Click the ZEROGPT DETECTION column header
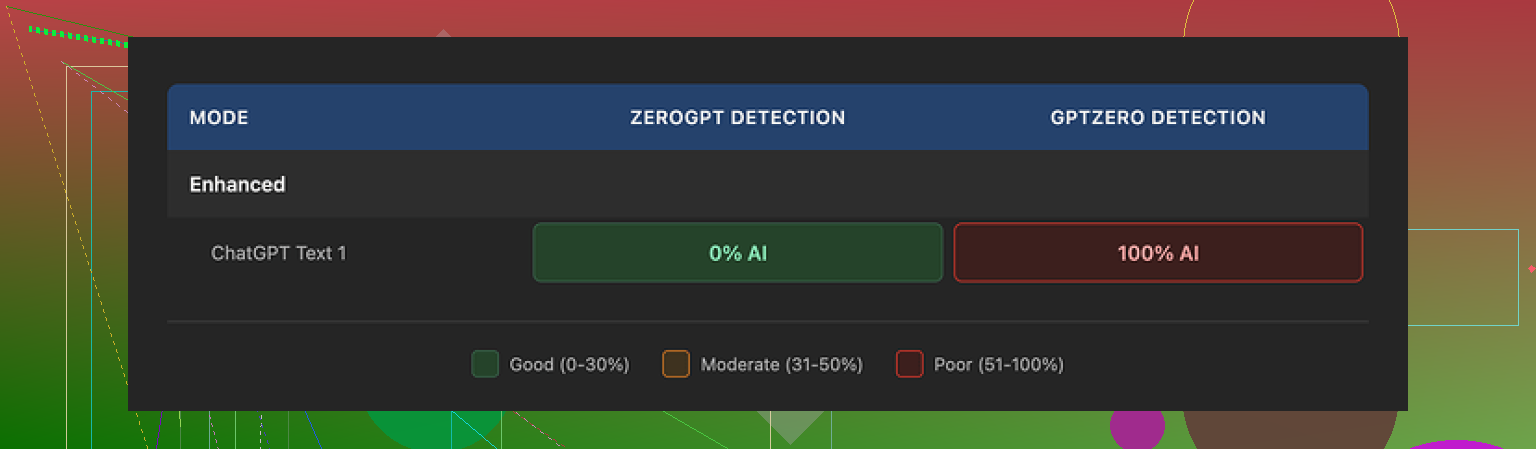This screenshot has width=1536, height=449. click(737, 118)
